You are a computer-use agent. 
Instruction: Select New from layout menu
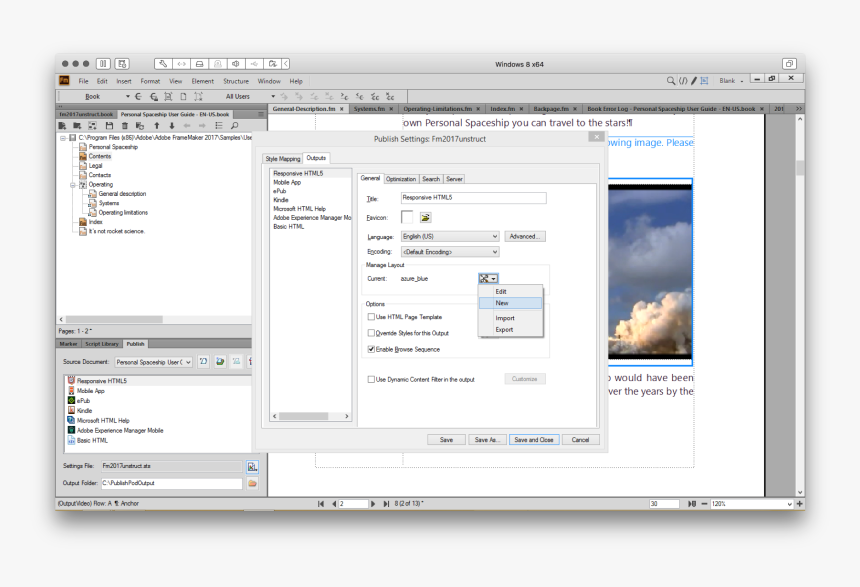tap(510, 303)
